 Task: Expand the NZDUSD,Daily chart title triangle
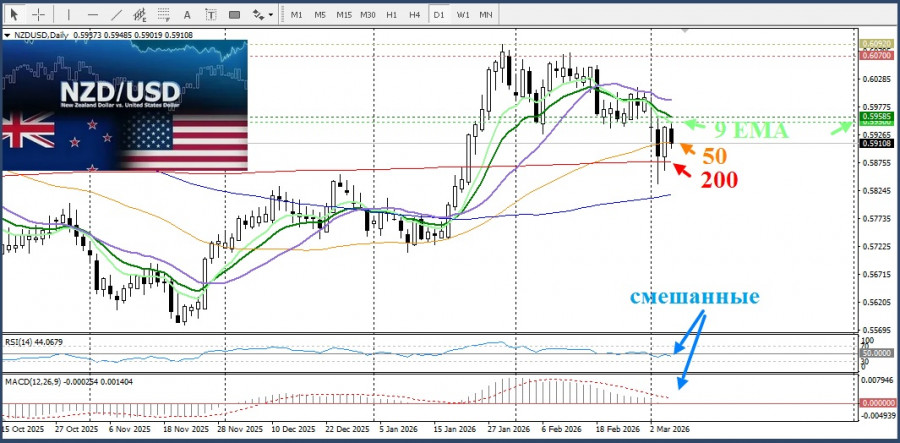pos(7,35)
